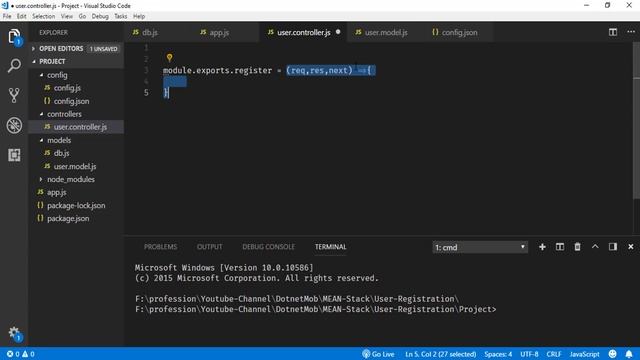This screenshot has height=360, width=640.
Task: Open db.js in the models folder
Action: (76, 153)
